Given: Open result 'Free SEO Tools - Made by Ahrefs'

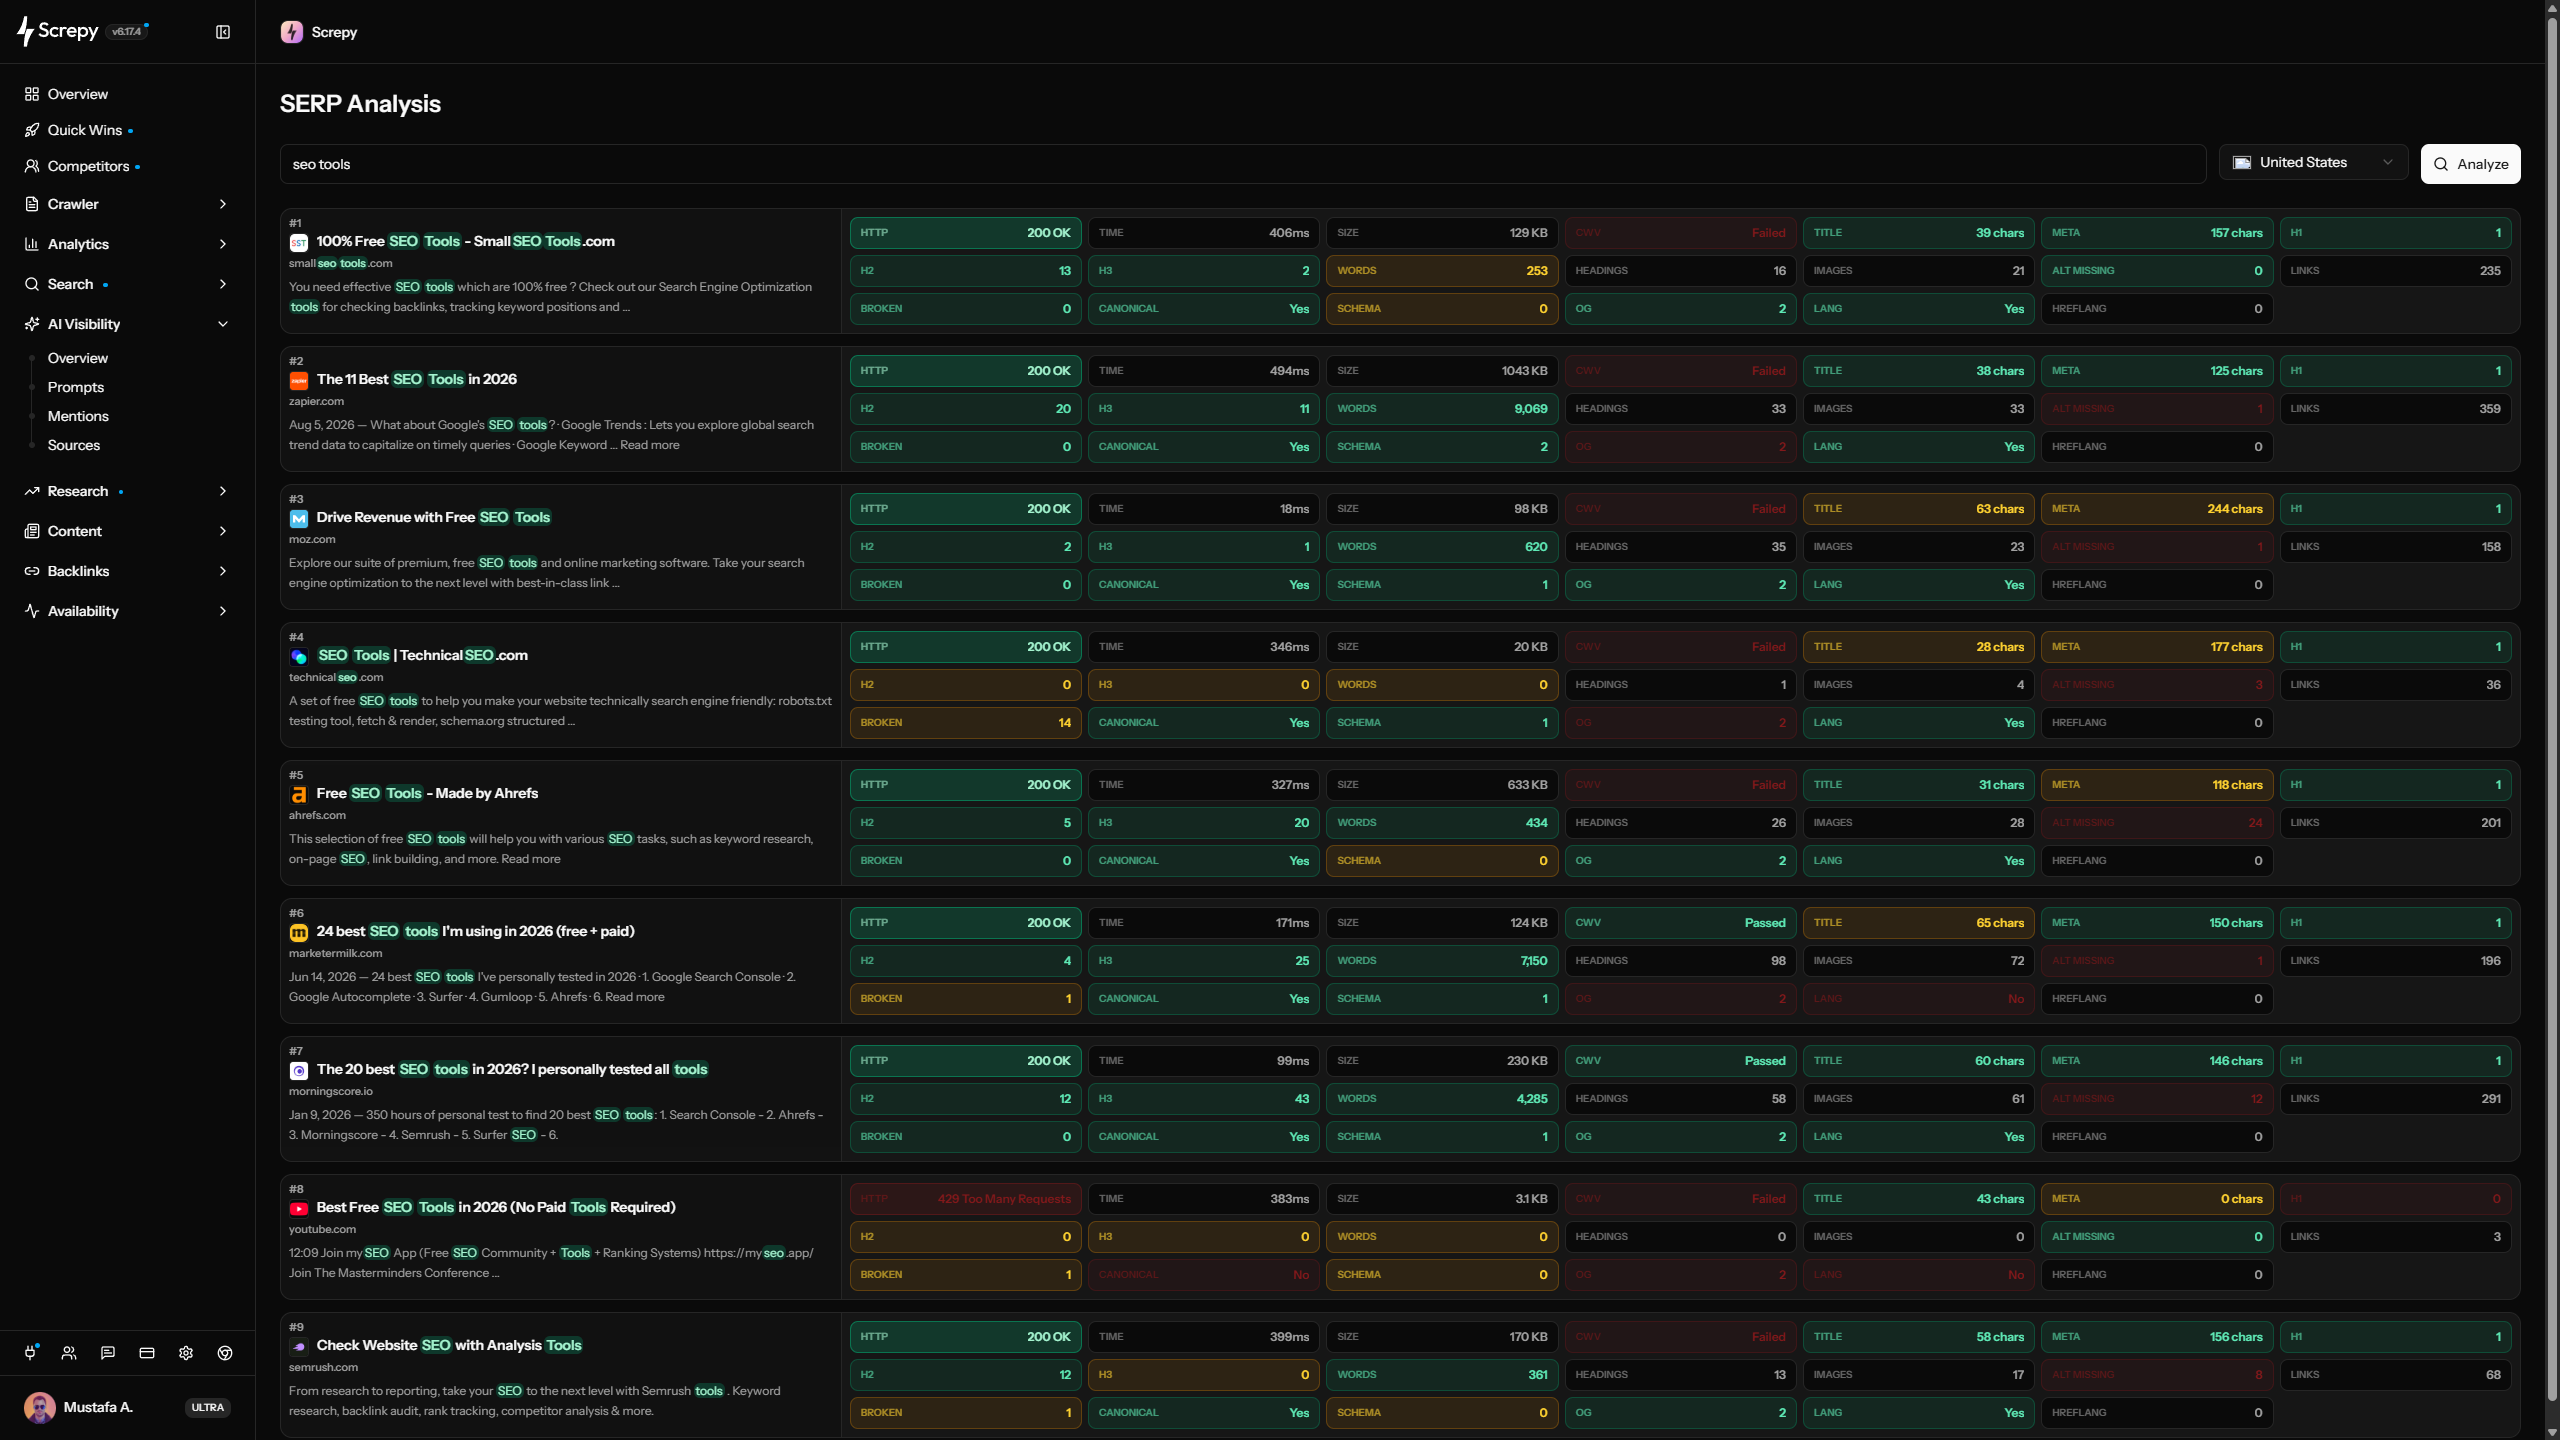Looking at the screenshot, I should coord(427,793).
